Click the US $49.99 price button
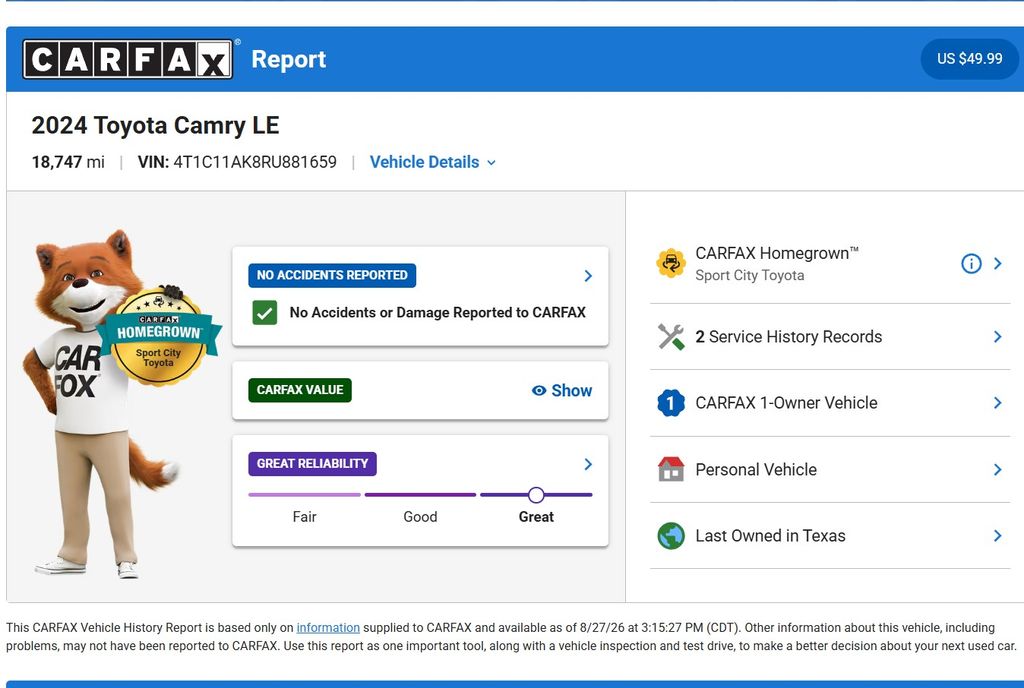The image size is (1024, 688). 969,59
